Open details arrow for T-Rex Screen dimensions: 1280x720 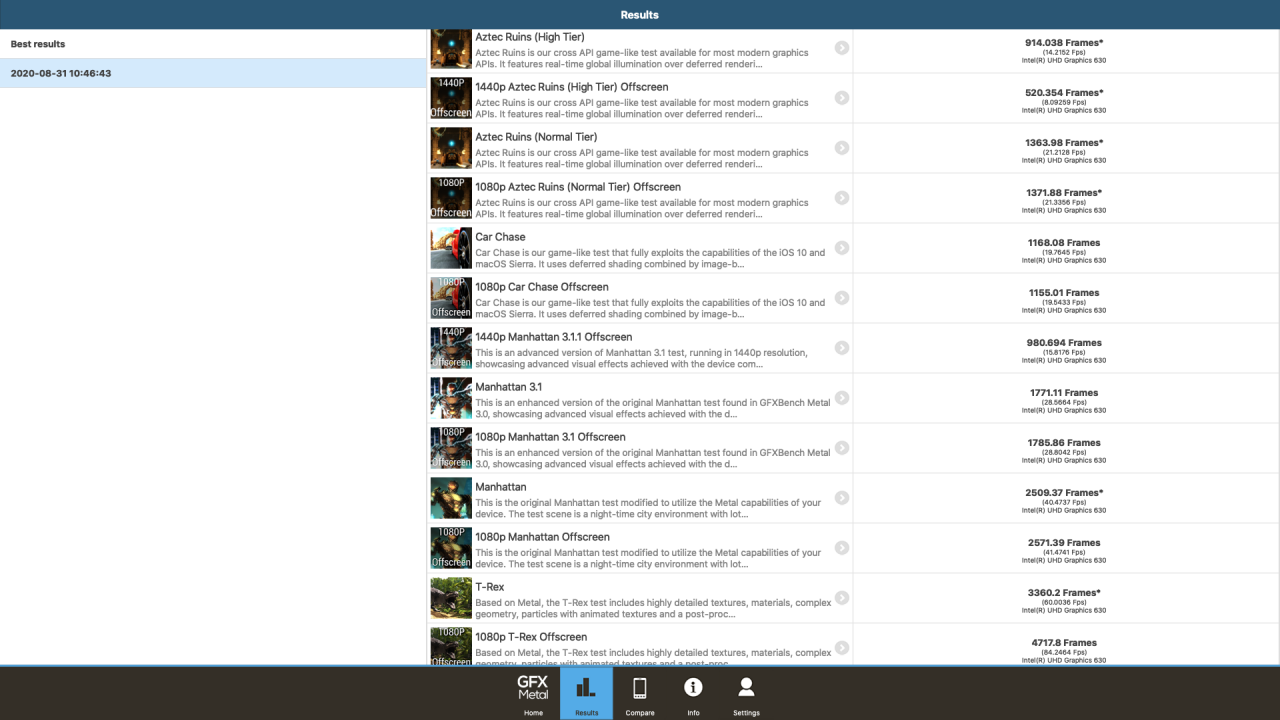click(x=842, y=598)
